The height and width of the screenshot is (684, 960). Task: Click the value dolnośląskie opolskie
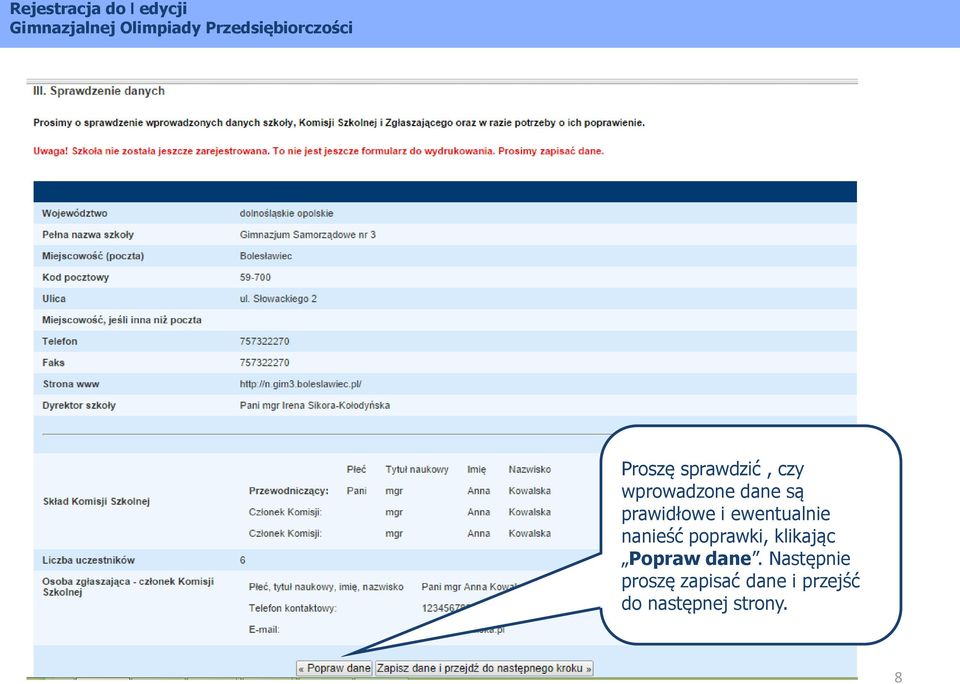pyautogui.click(x=287, y=213)
